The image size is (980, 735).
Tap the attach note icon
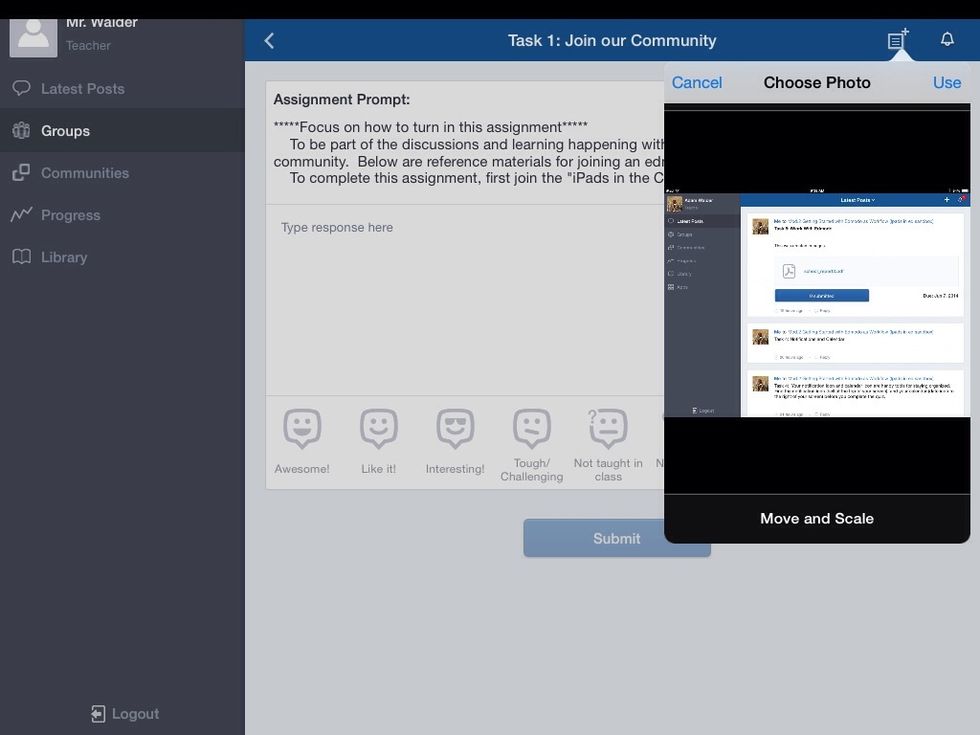click(x=897, y=40)
